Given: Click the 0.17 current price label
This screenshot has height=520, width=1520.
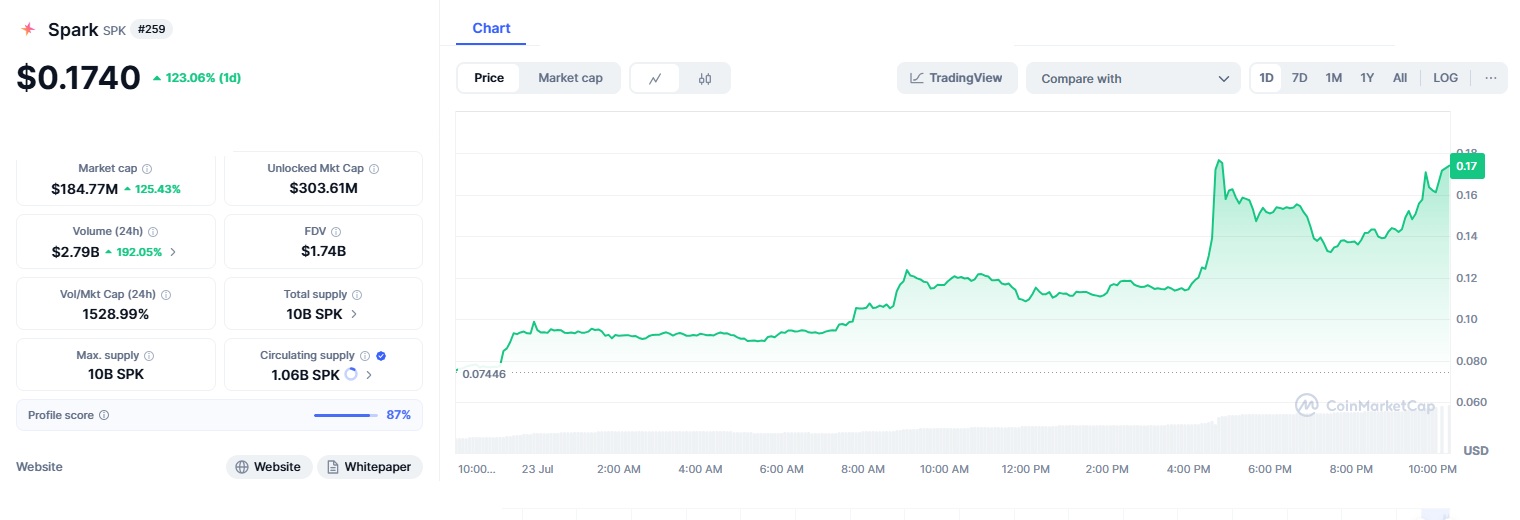Looking at the screenshot, I should 1467,166.
